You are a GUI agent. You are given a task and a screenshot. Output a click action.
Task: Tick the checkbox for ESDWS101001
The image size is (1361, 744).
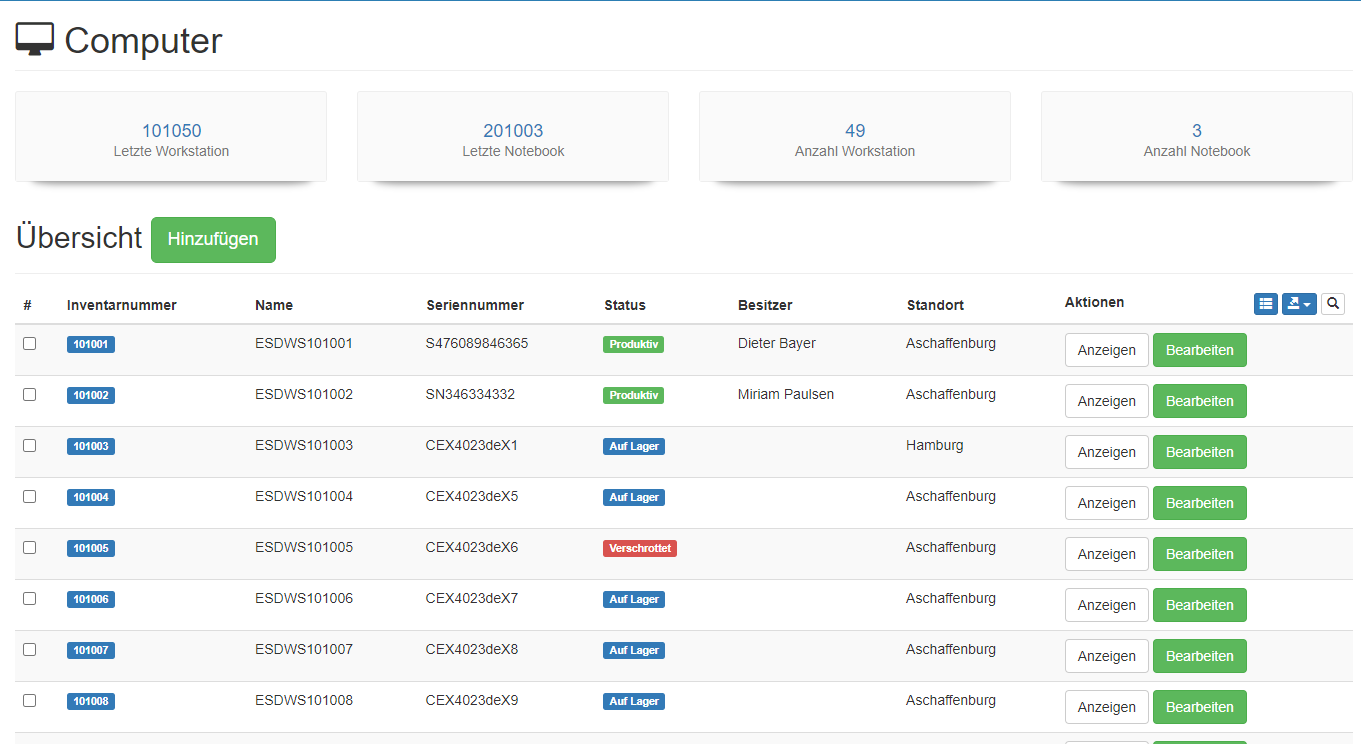click(x=30, y=343)
